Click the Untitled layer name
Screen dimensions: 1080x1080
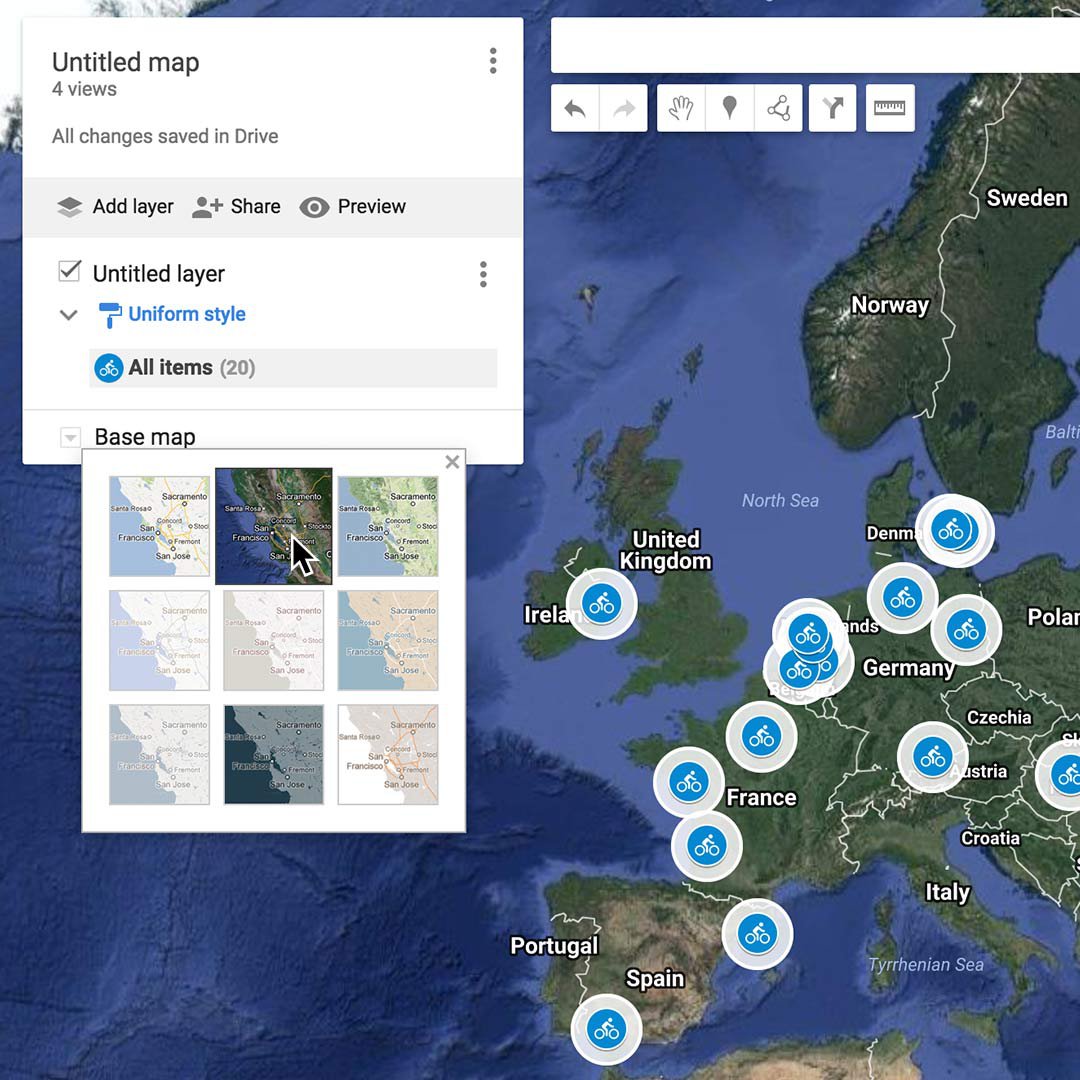[x=158, y=274]
